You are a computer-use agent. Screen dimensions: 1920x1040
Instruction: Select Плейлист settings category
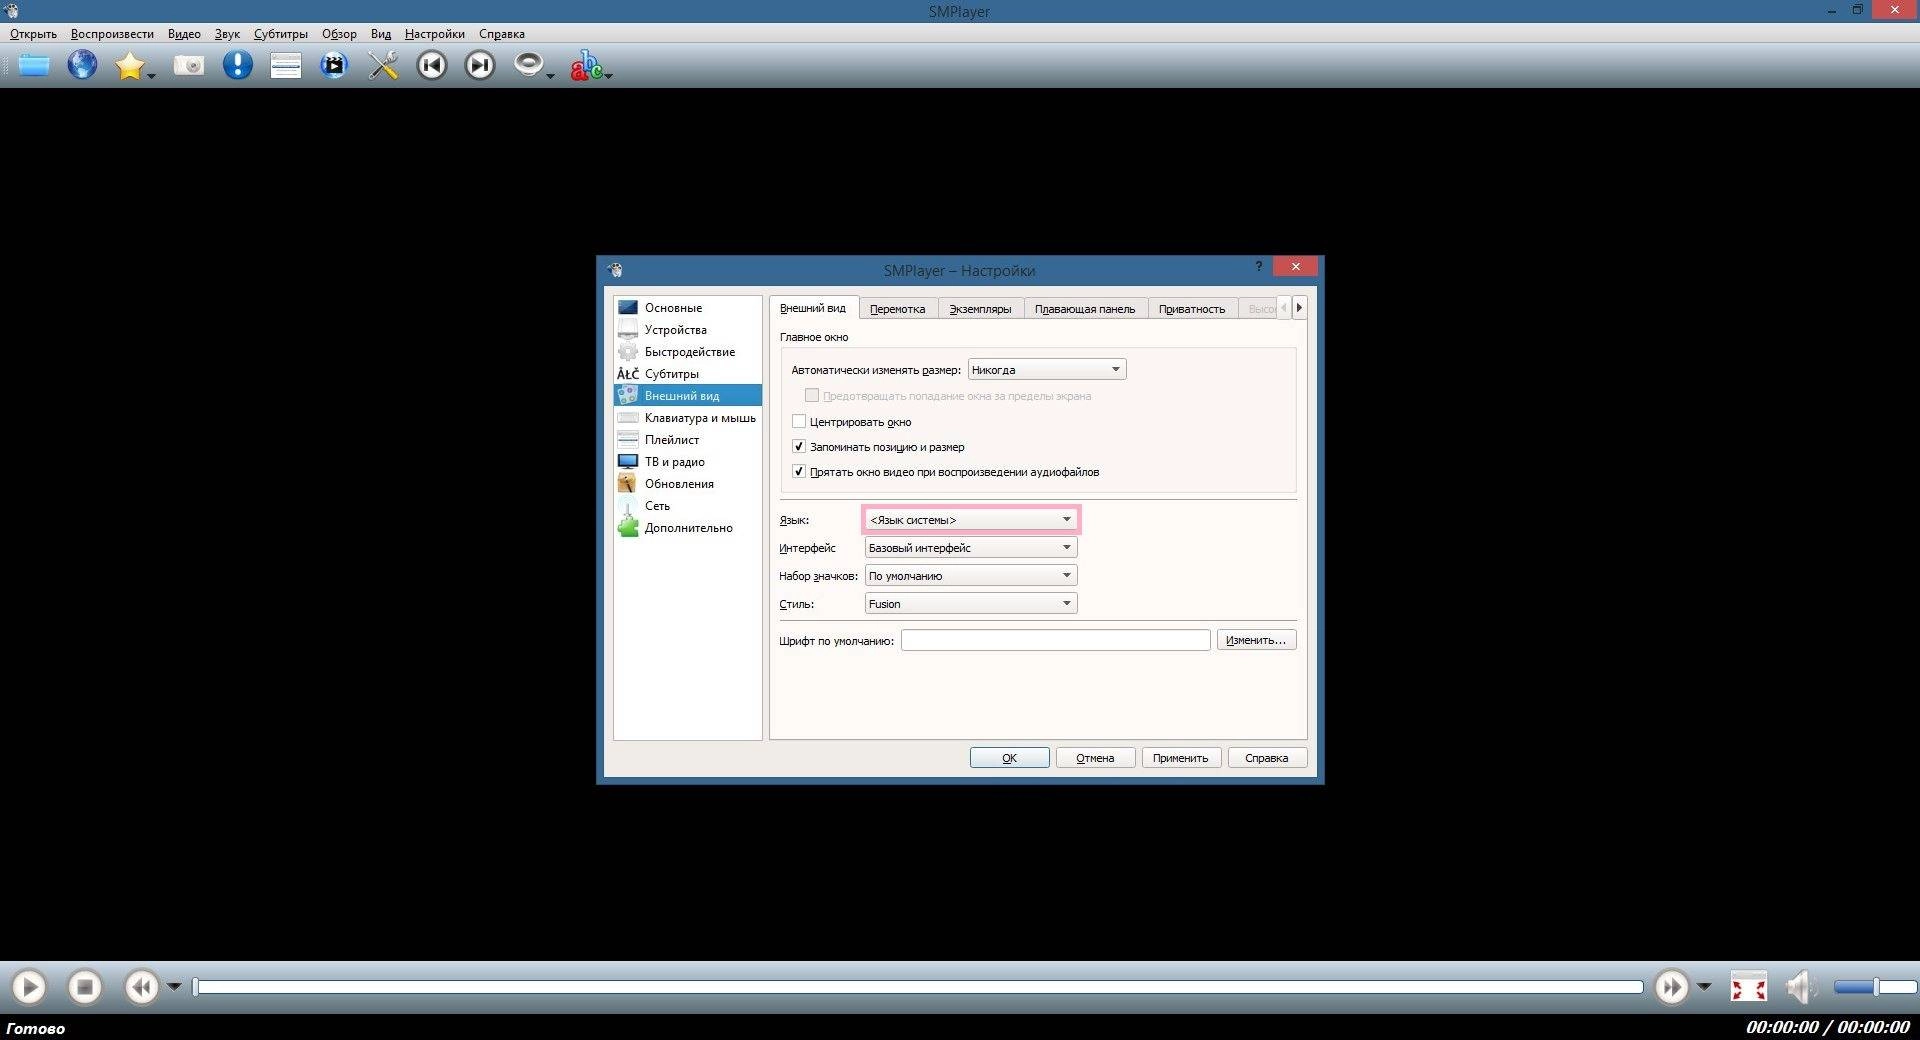pyautogui.click(x=688, y=440)
